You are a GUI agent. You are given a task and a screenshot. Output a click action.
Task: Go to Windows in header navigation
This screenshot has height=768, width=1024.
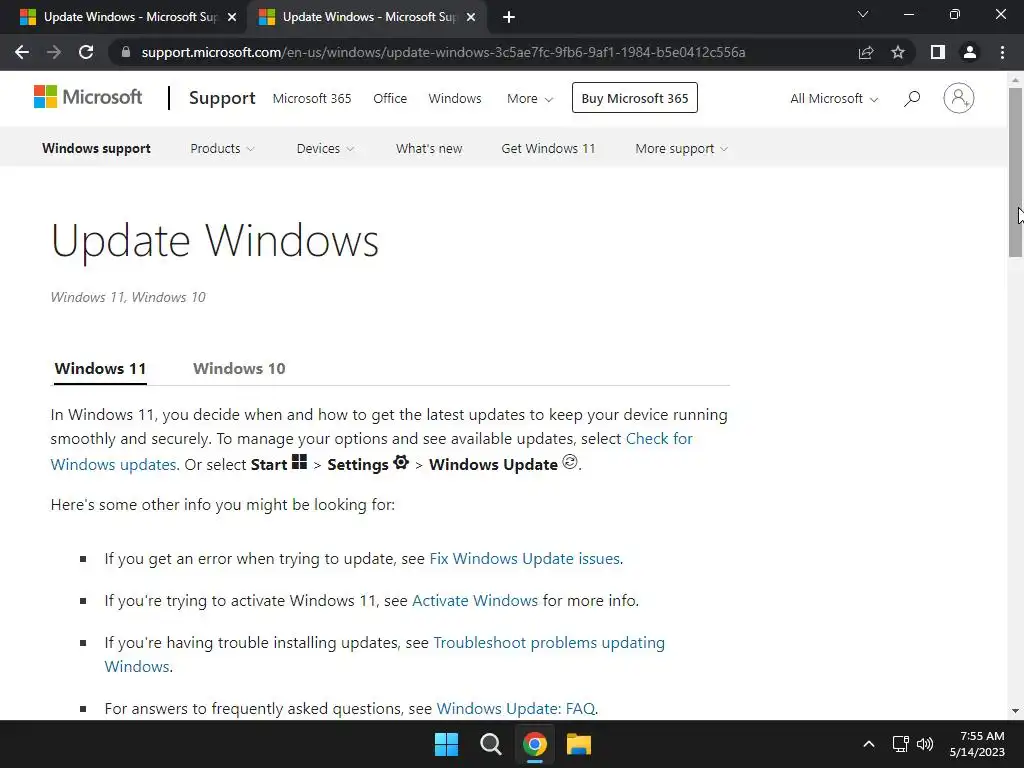coord(455,99)
